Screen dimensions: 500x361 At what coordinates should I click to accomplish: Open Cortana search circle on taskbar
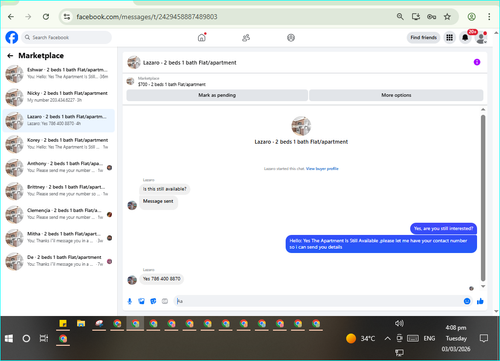coord(26,339)
